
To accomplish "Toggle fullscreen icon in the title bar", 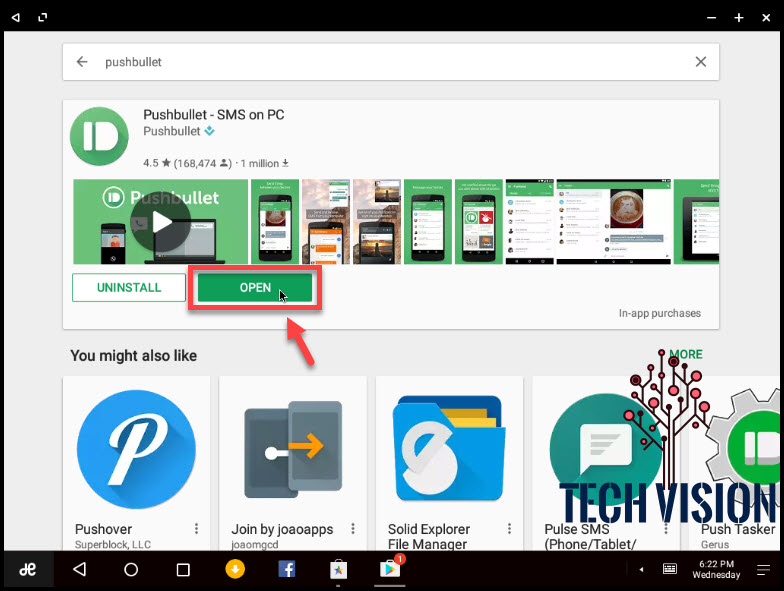I will click(x=43, y=18).
